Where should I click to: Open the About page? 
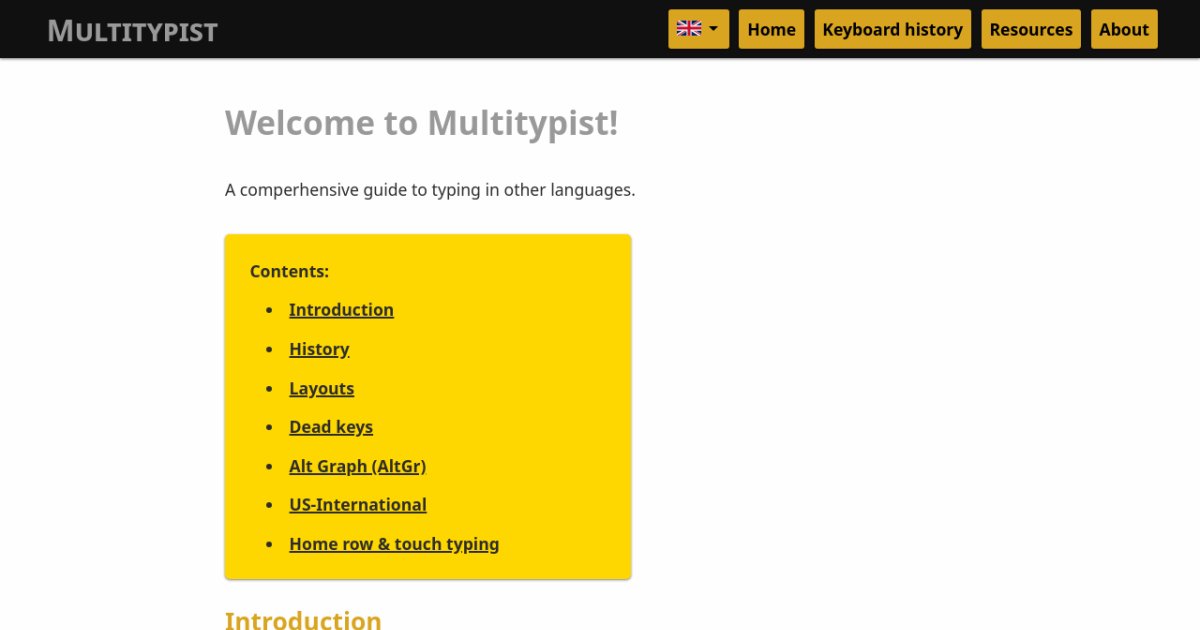point(1124,29)
